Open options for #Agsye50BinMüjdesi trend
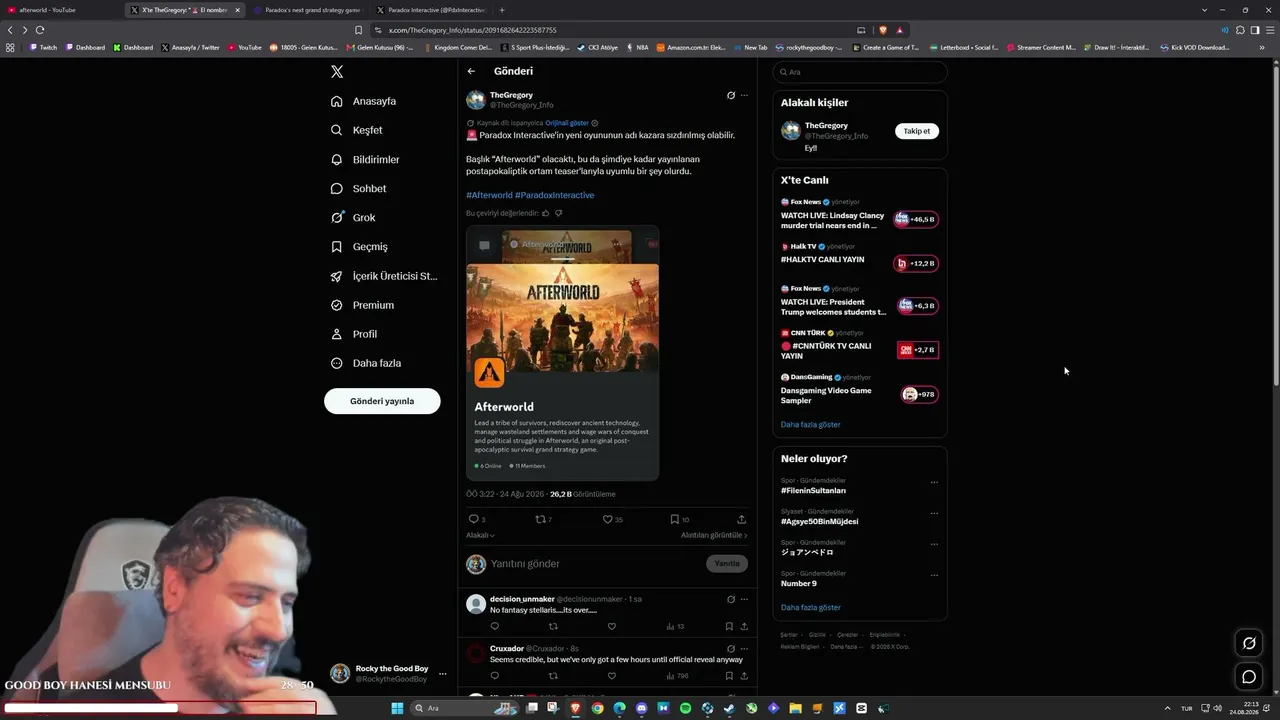The image size is (1280, 720). [x=934, y=513]
